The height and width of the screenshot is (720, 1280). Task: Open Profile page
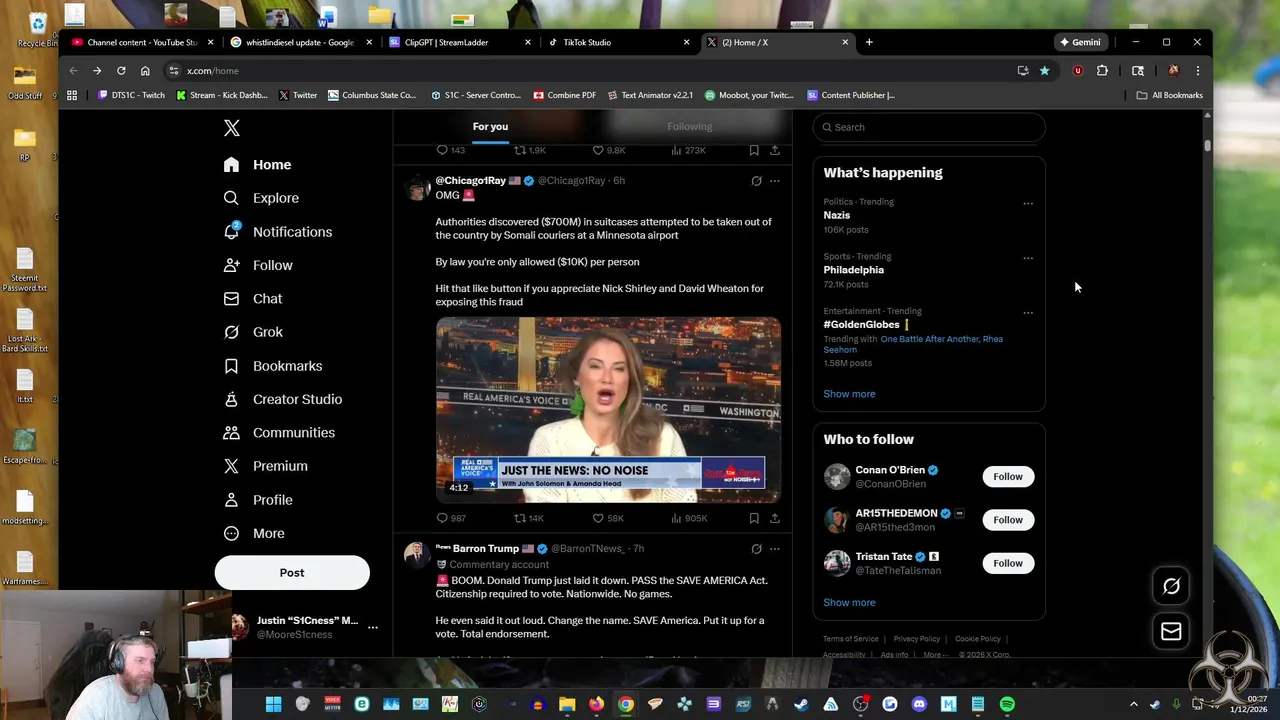pos(258,500)
